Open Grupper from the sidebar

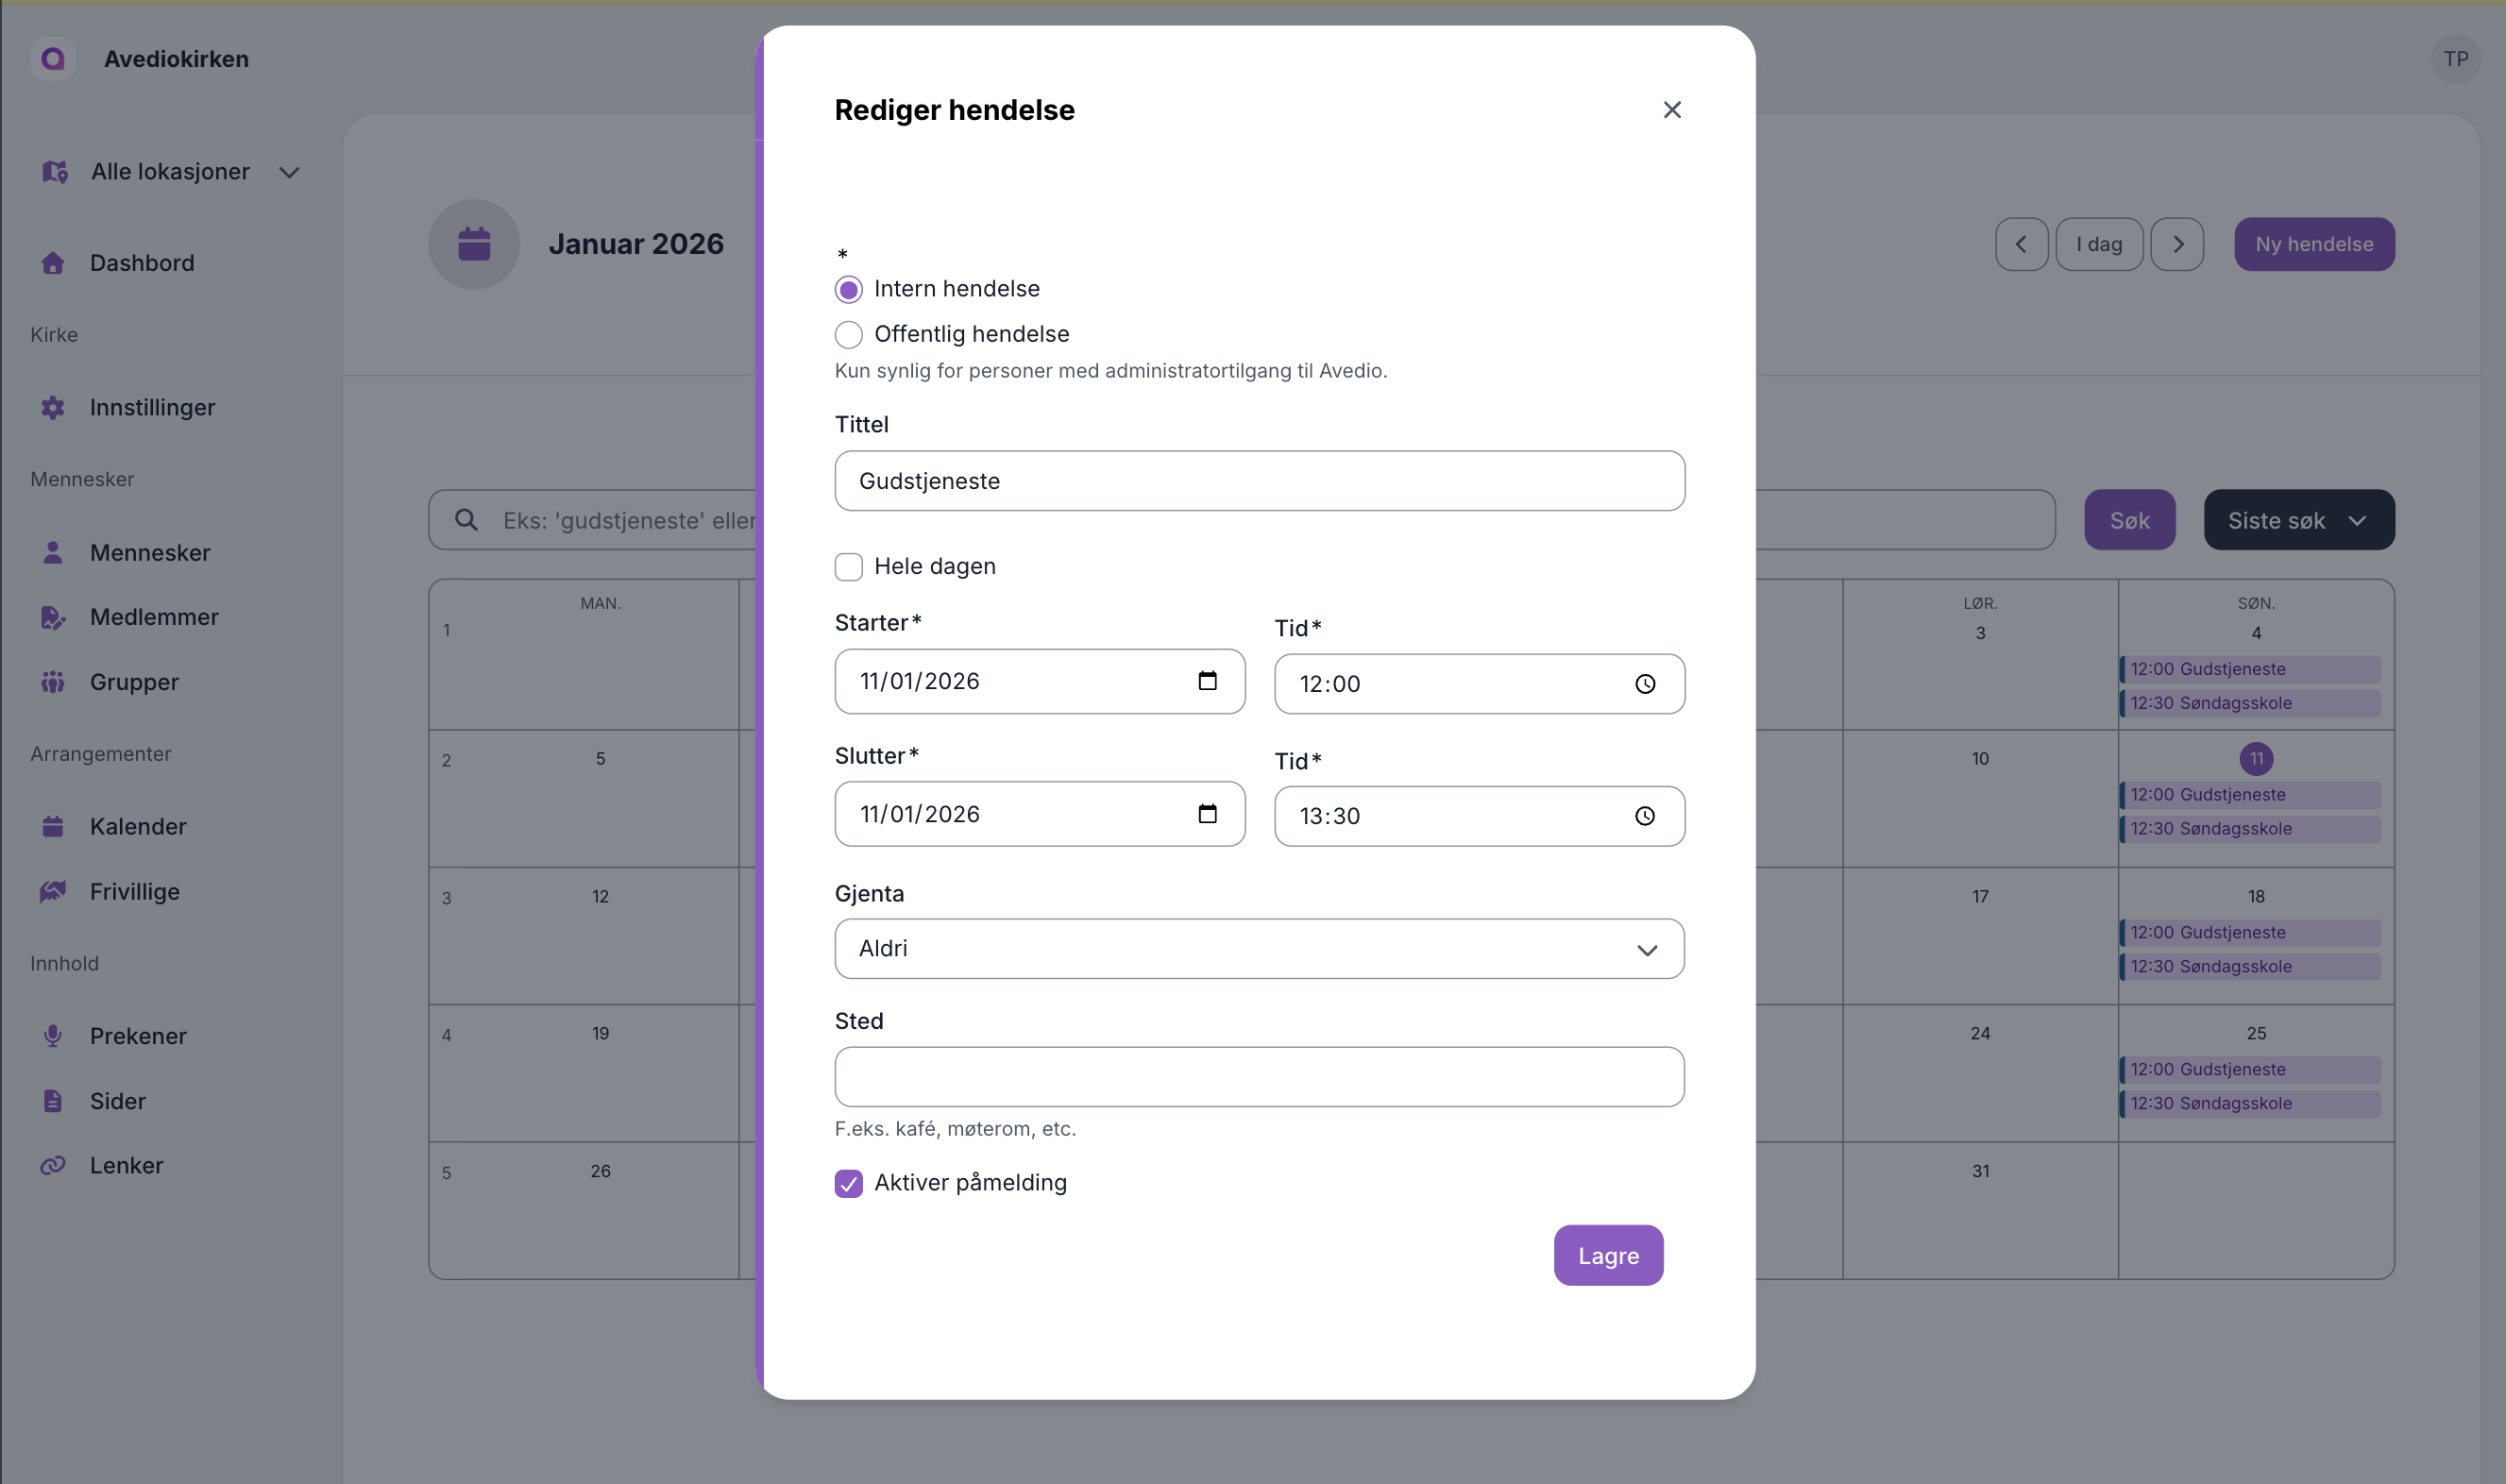point(133,682)
